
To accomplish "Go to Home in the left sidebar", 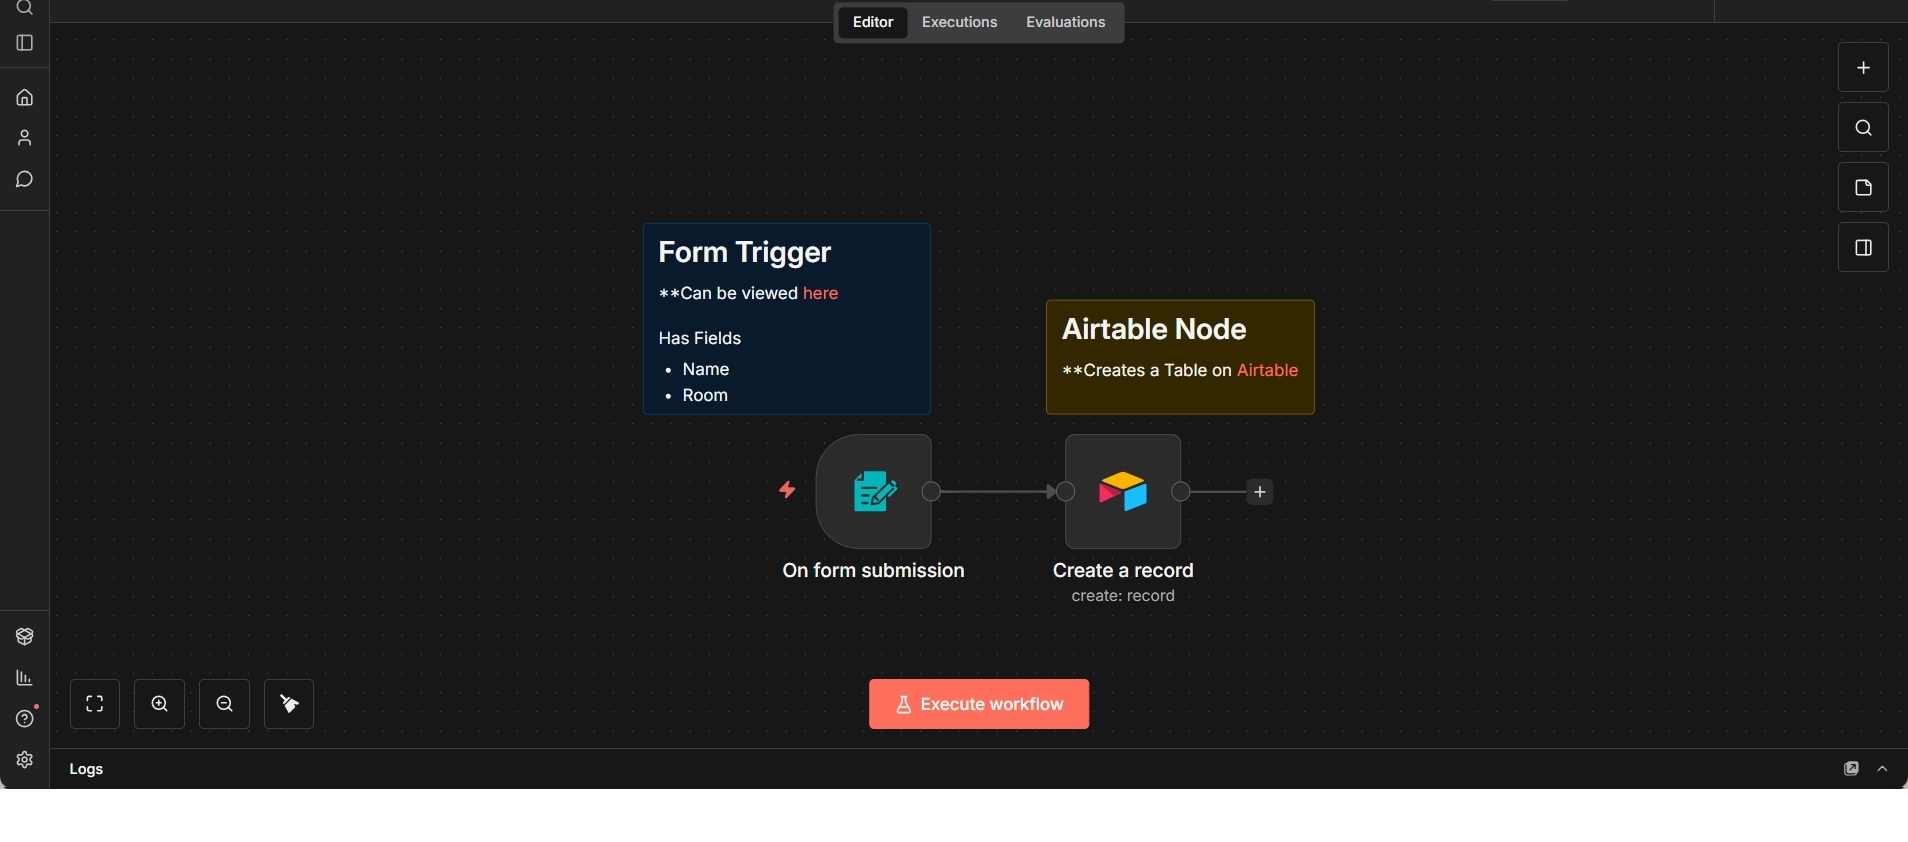I will pos(25,98).
